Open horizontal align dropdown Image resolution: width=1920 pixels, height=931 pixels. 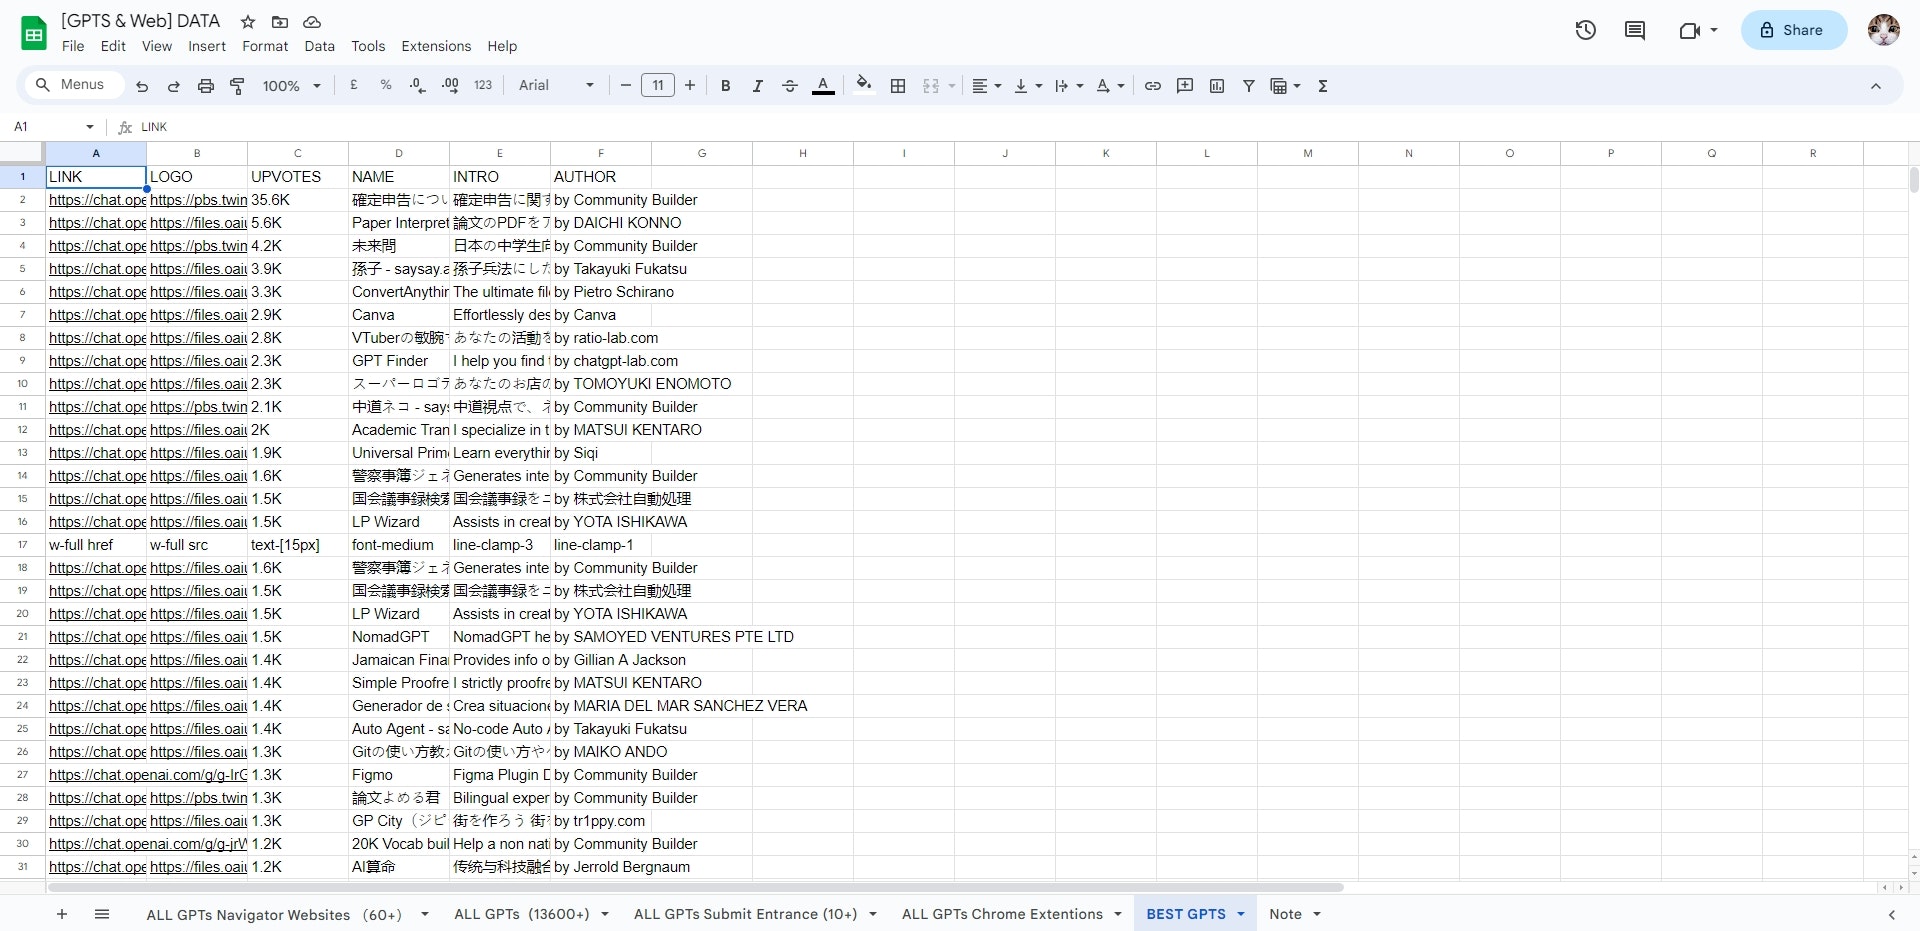point(987,86)
